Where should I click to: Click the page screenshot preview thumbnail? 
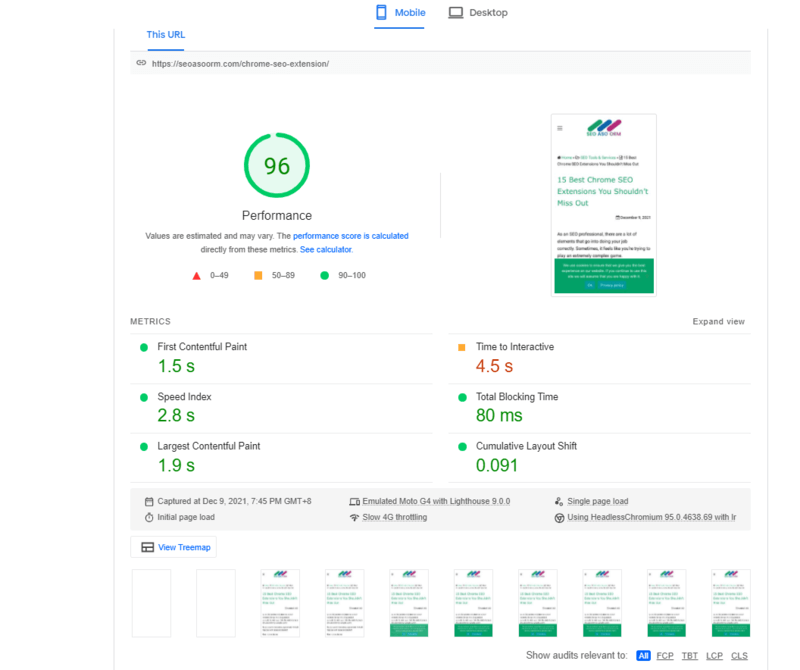click(x=604, y=204)
